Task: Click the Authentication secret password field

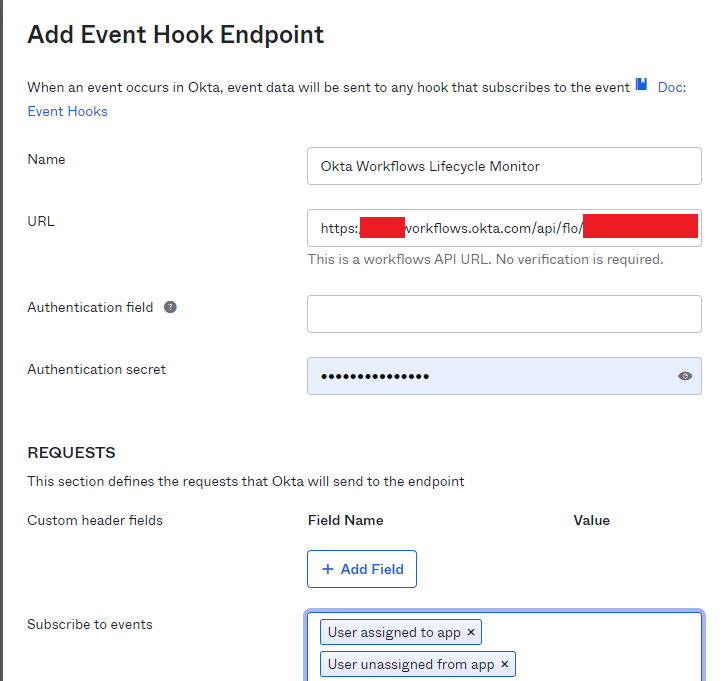Action: [490, 376]
